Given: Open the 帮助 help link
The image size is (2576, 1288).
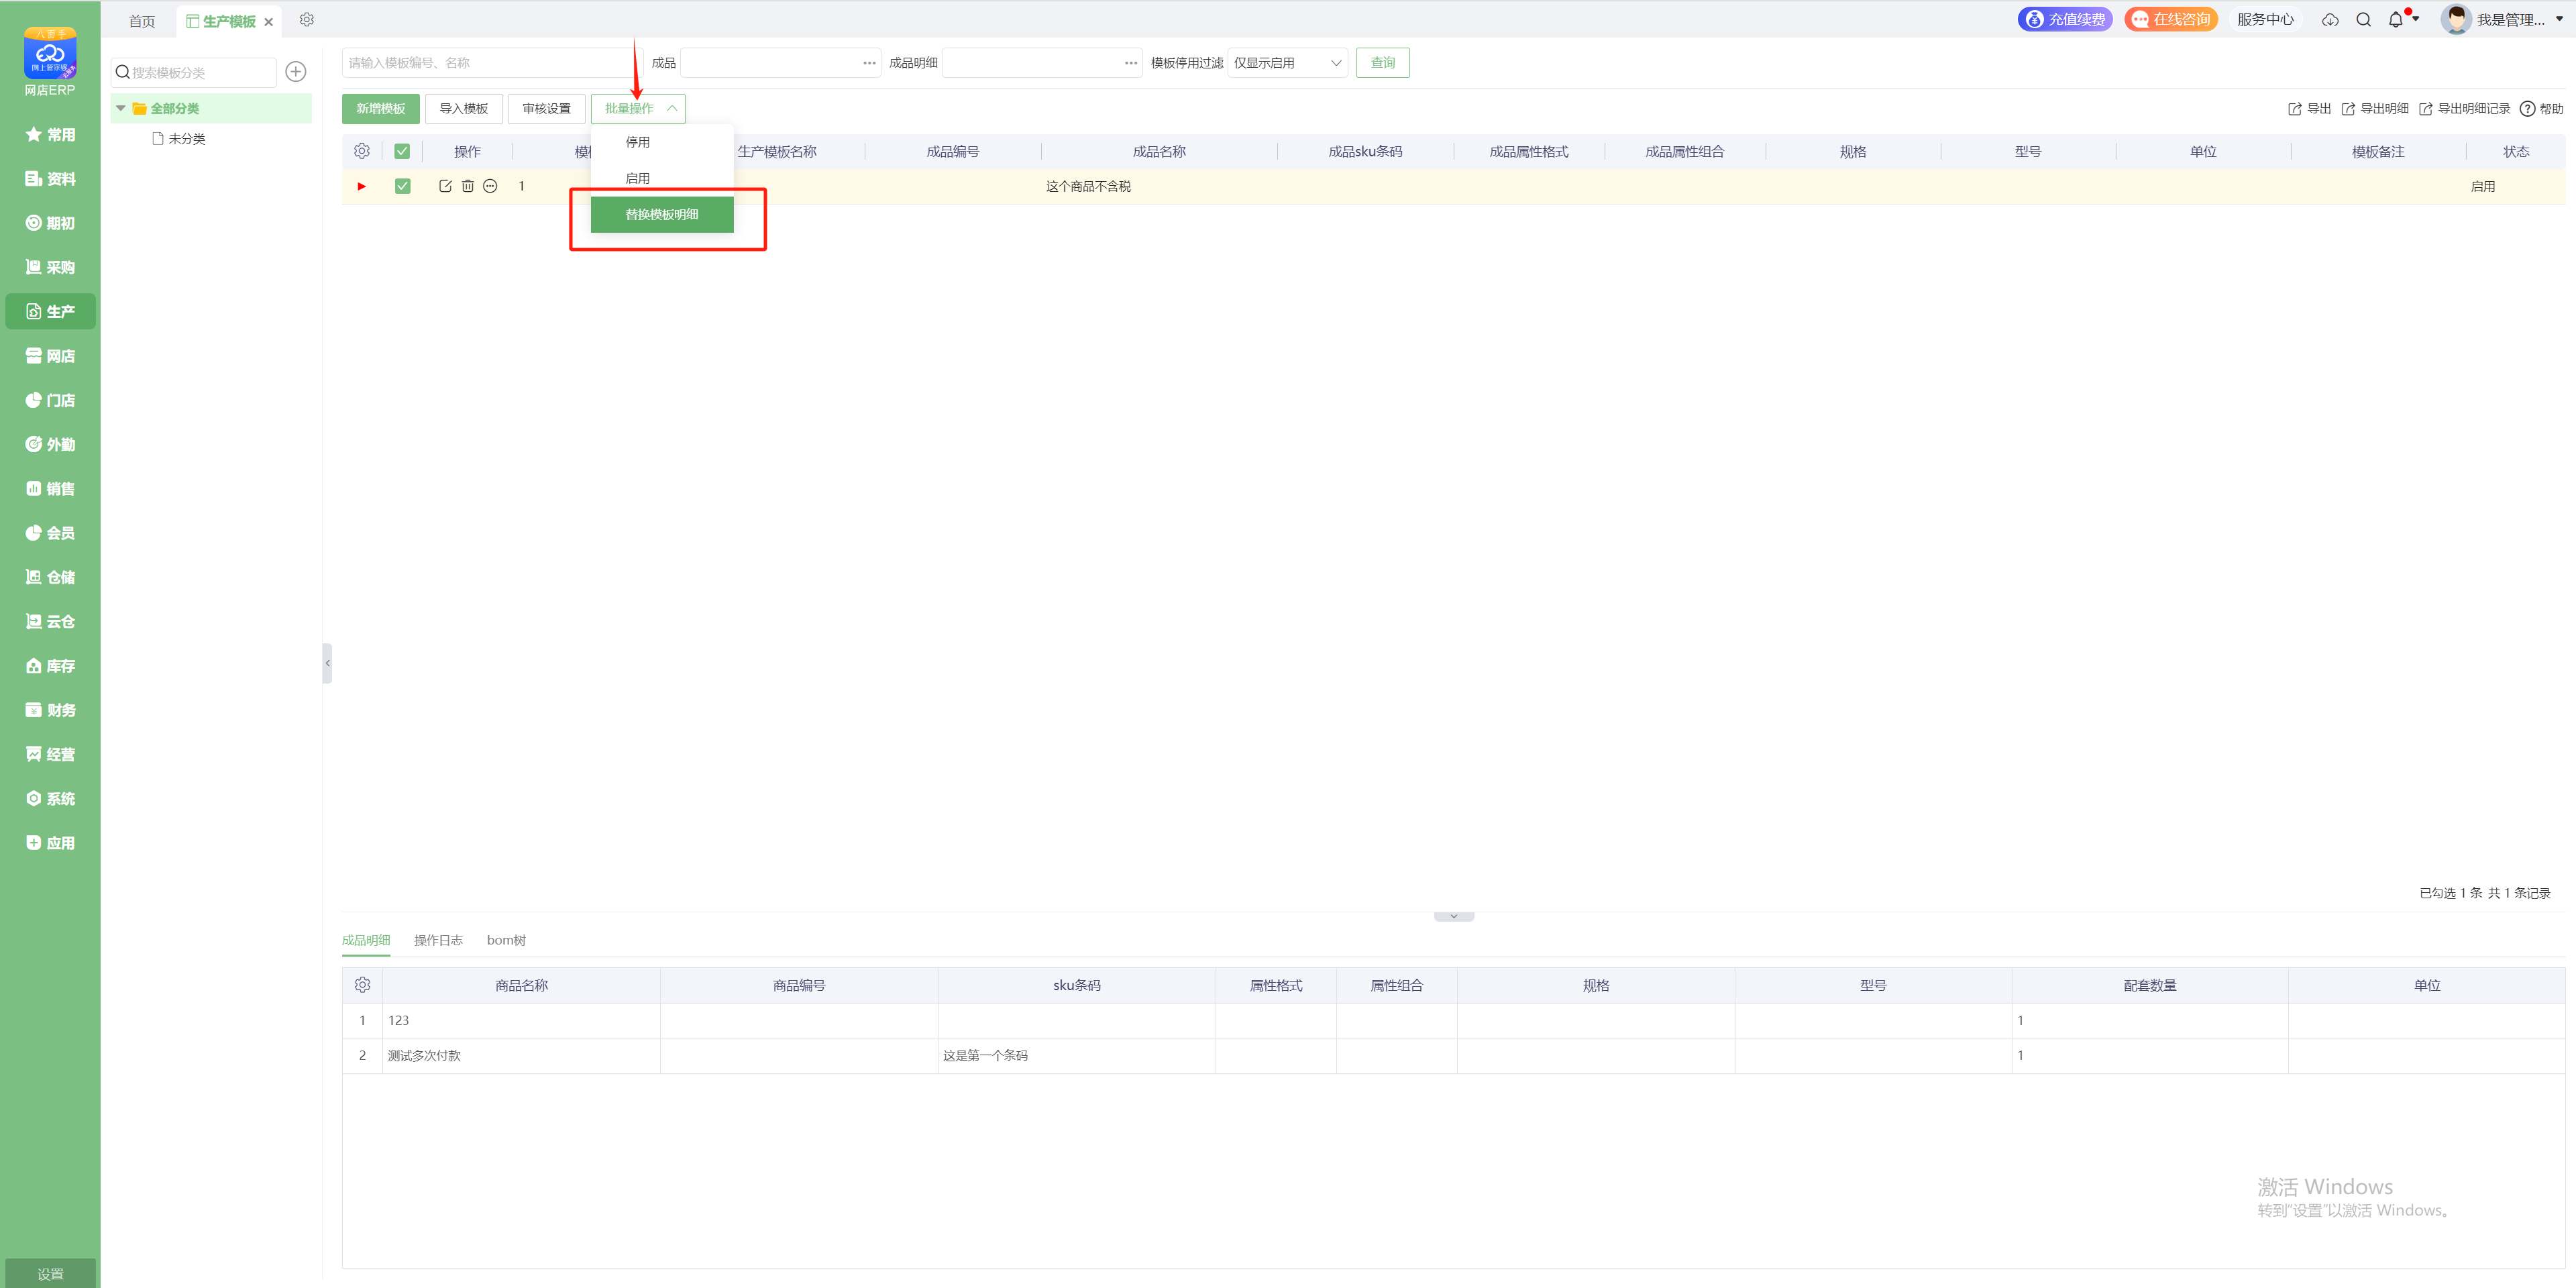Looking at the screenshot, I should (x=2541, y=109).
